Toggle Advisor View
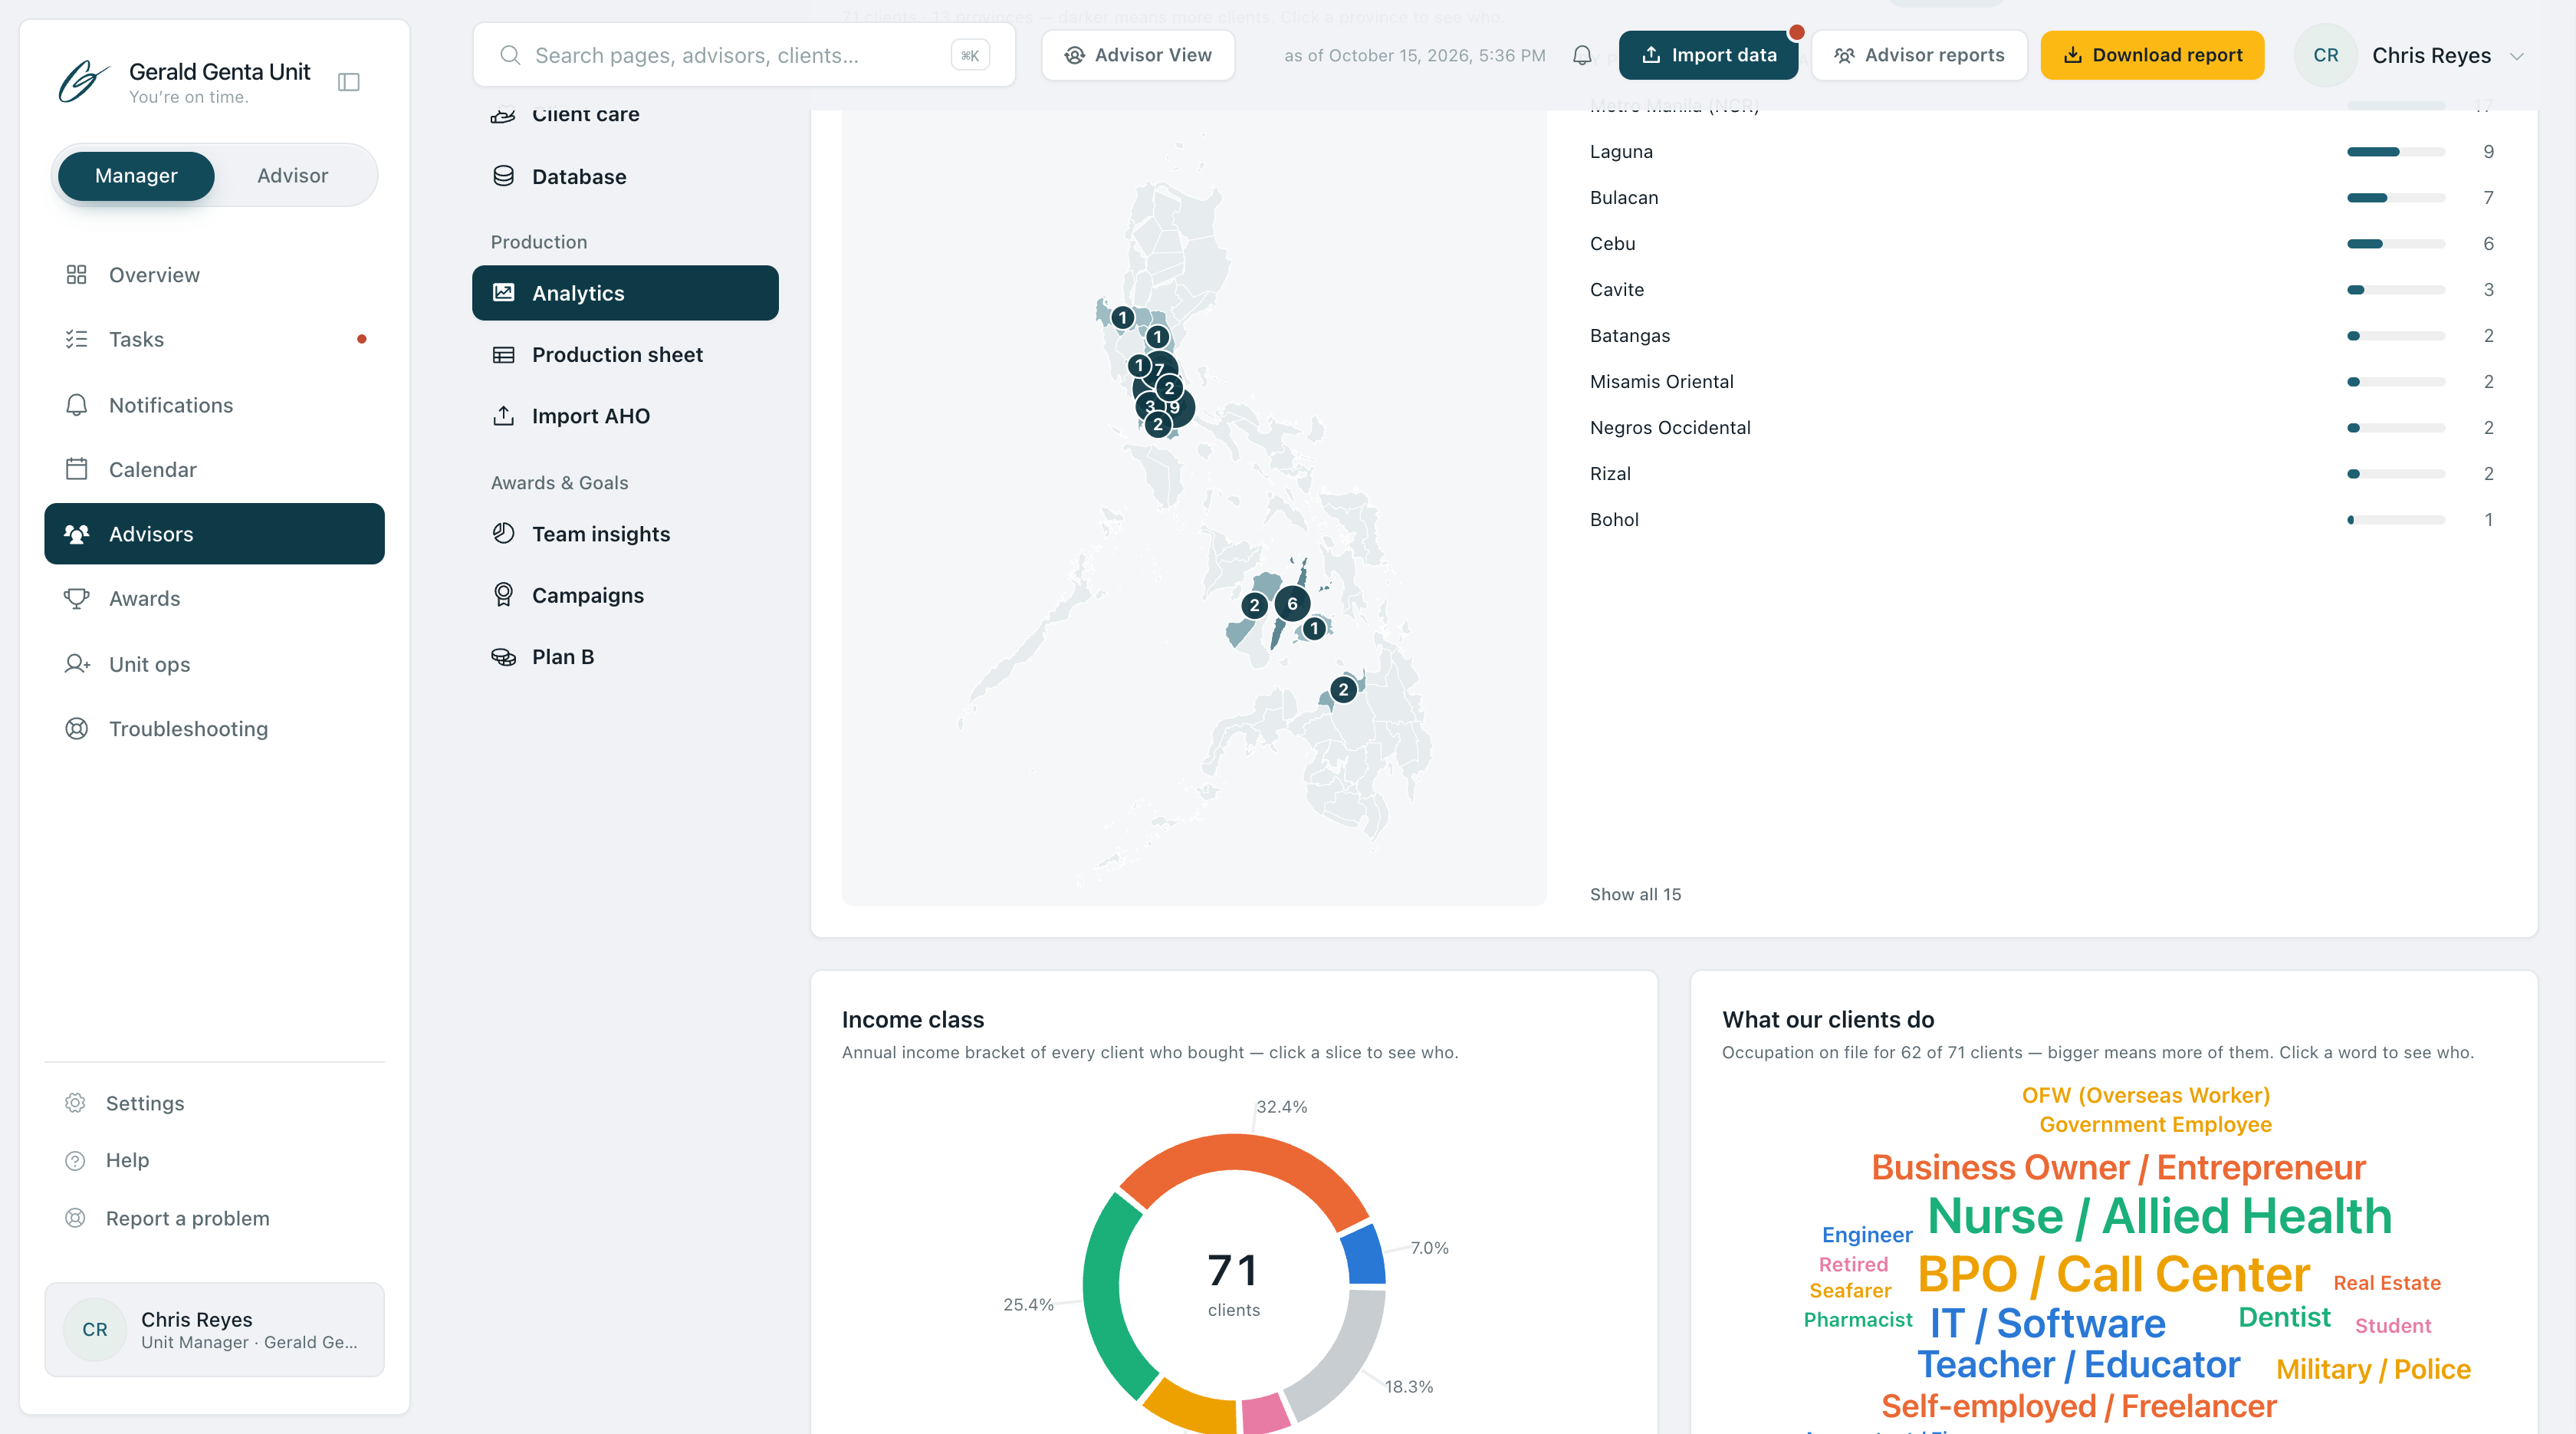Image resolution: width=2576 pixels, height=1434 pixels. 1138,55
